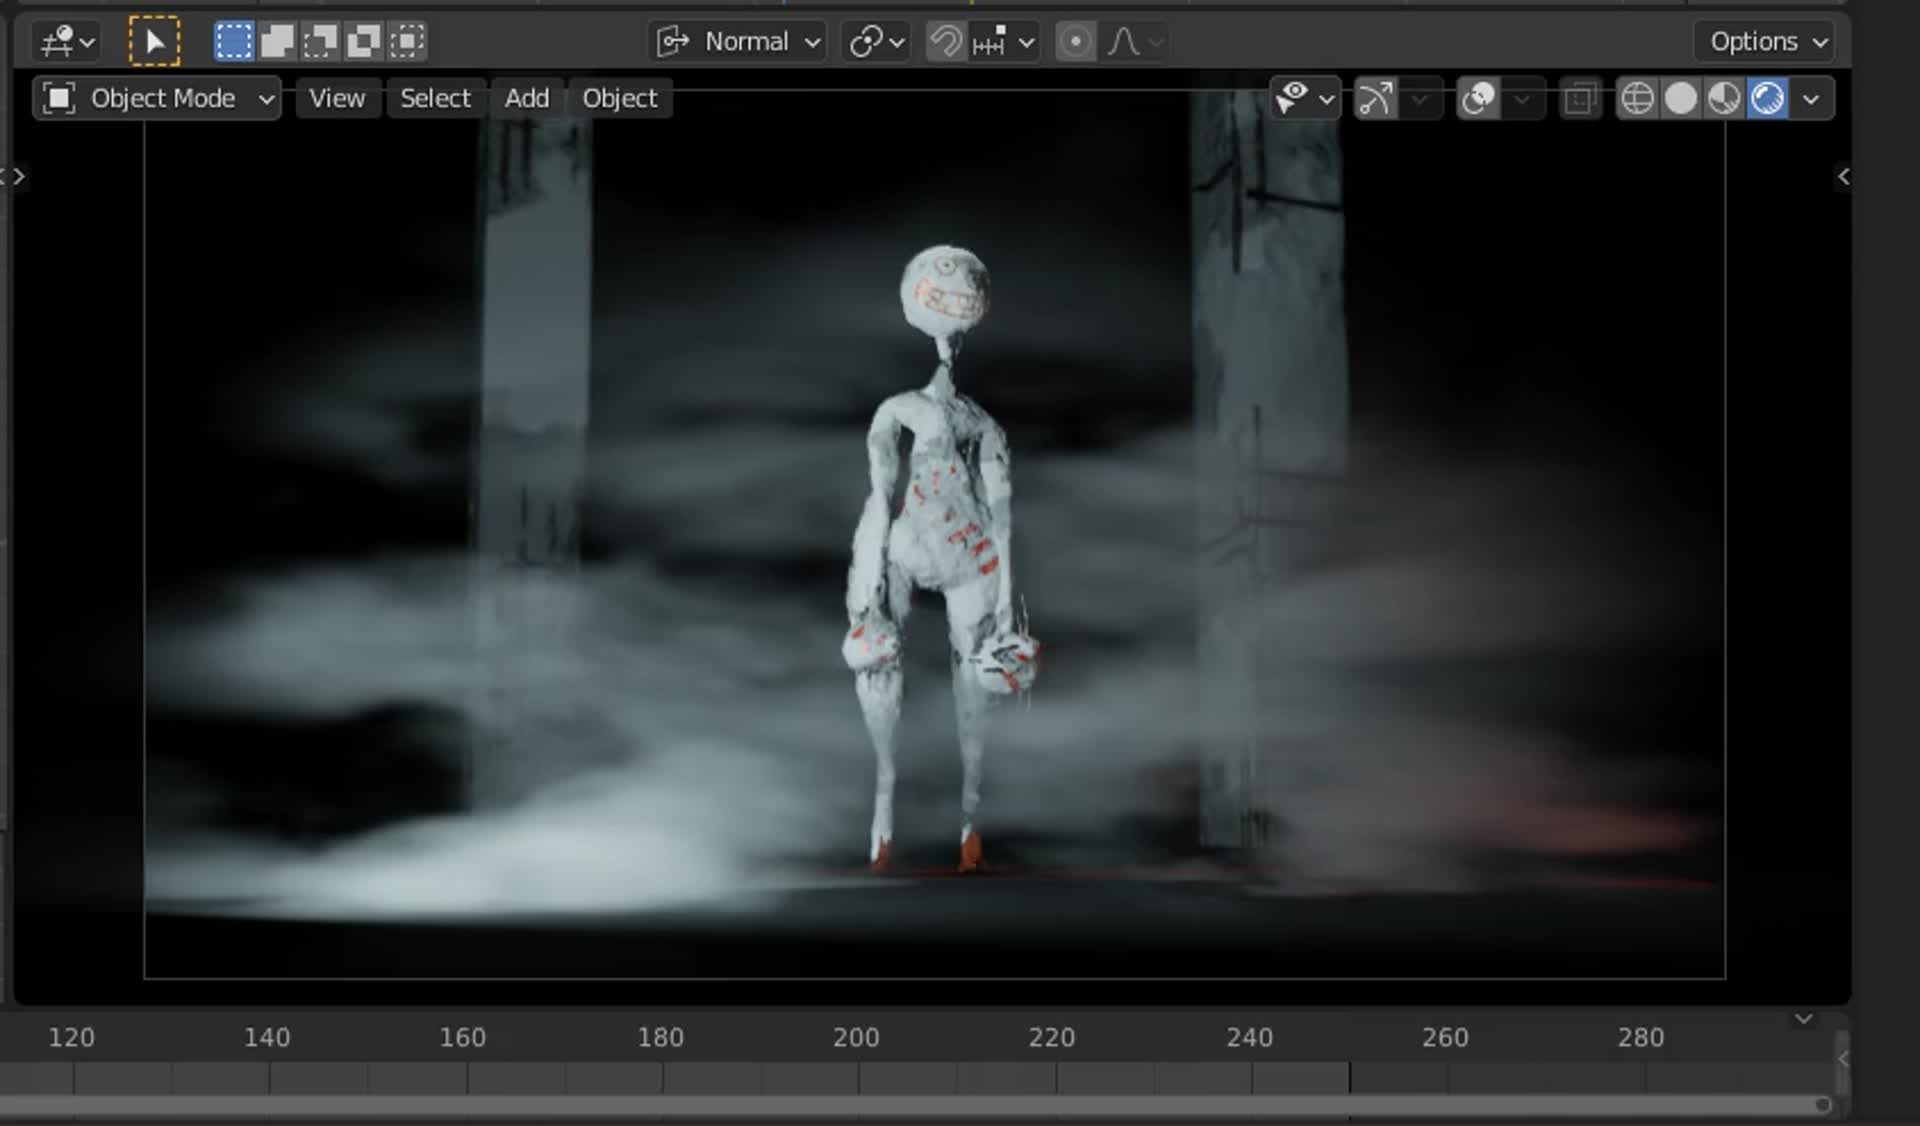1920x1126 pixels.
Task: Expand the left toolbar region arrow
Action: [x=18, y=177]
